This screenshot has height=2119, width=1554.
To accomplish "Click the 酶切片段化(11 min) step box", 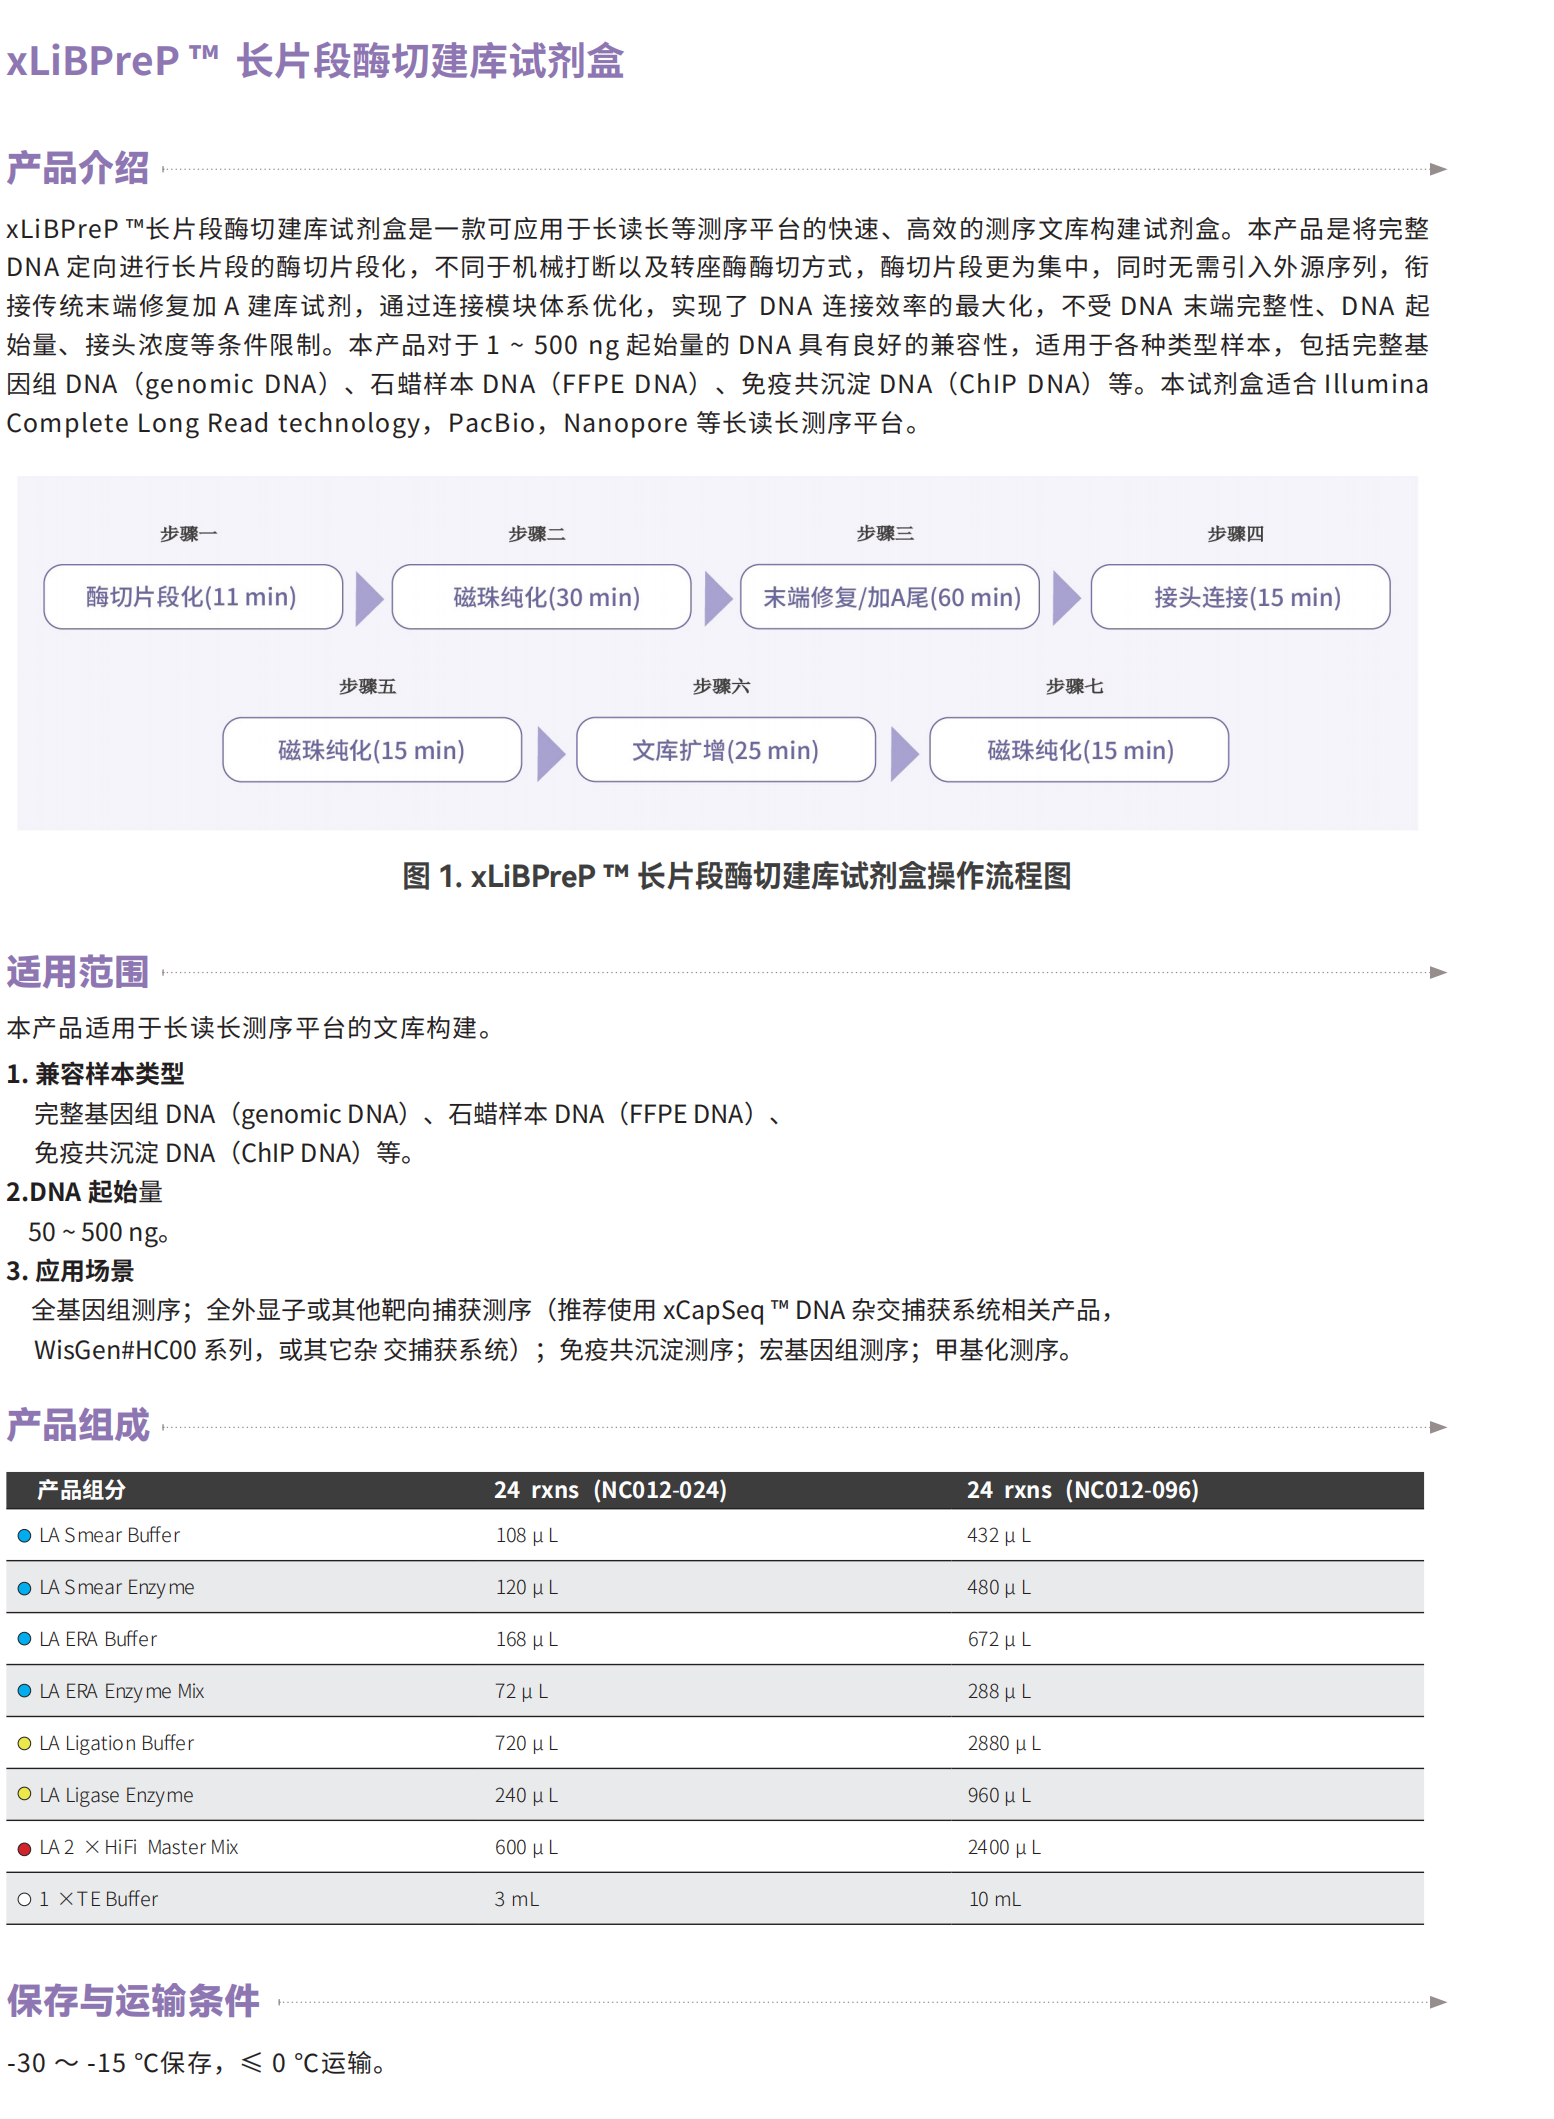I will 193,597.
